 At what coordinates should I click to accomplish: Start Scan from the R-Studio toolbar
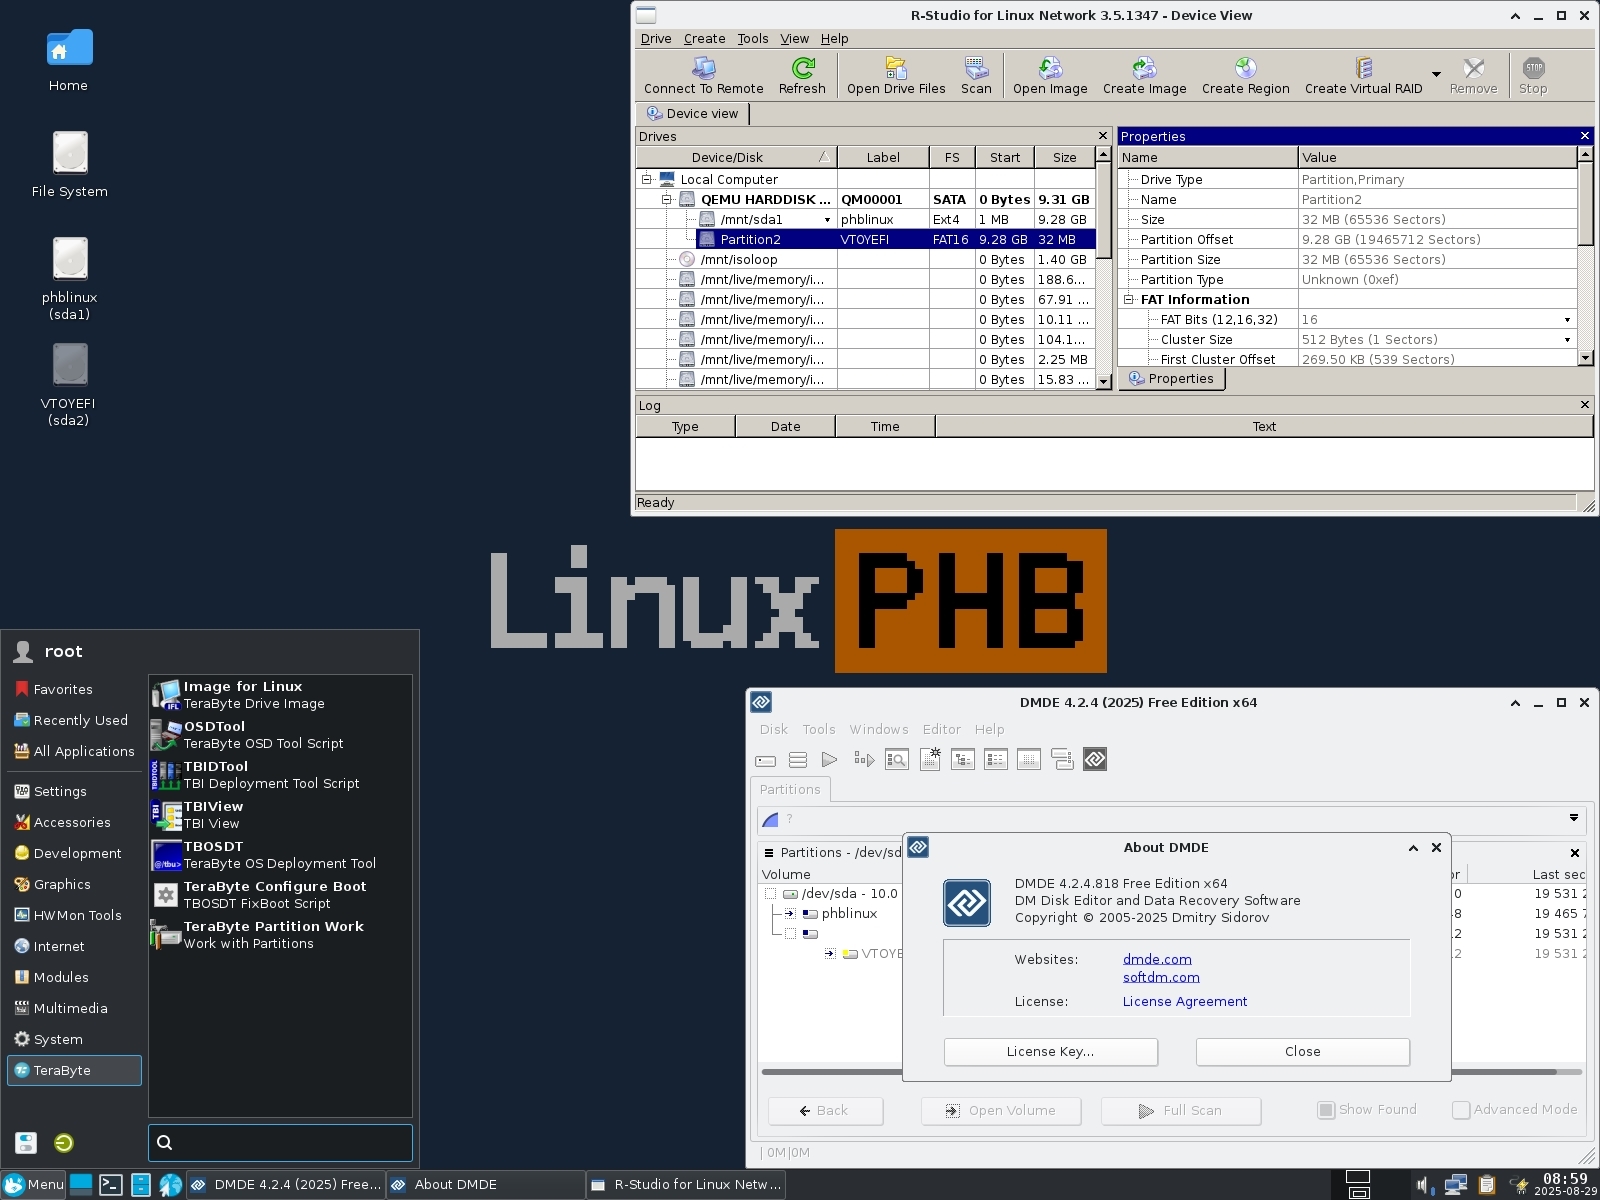click(x=976, y=76)
